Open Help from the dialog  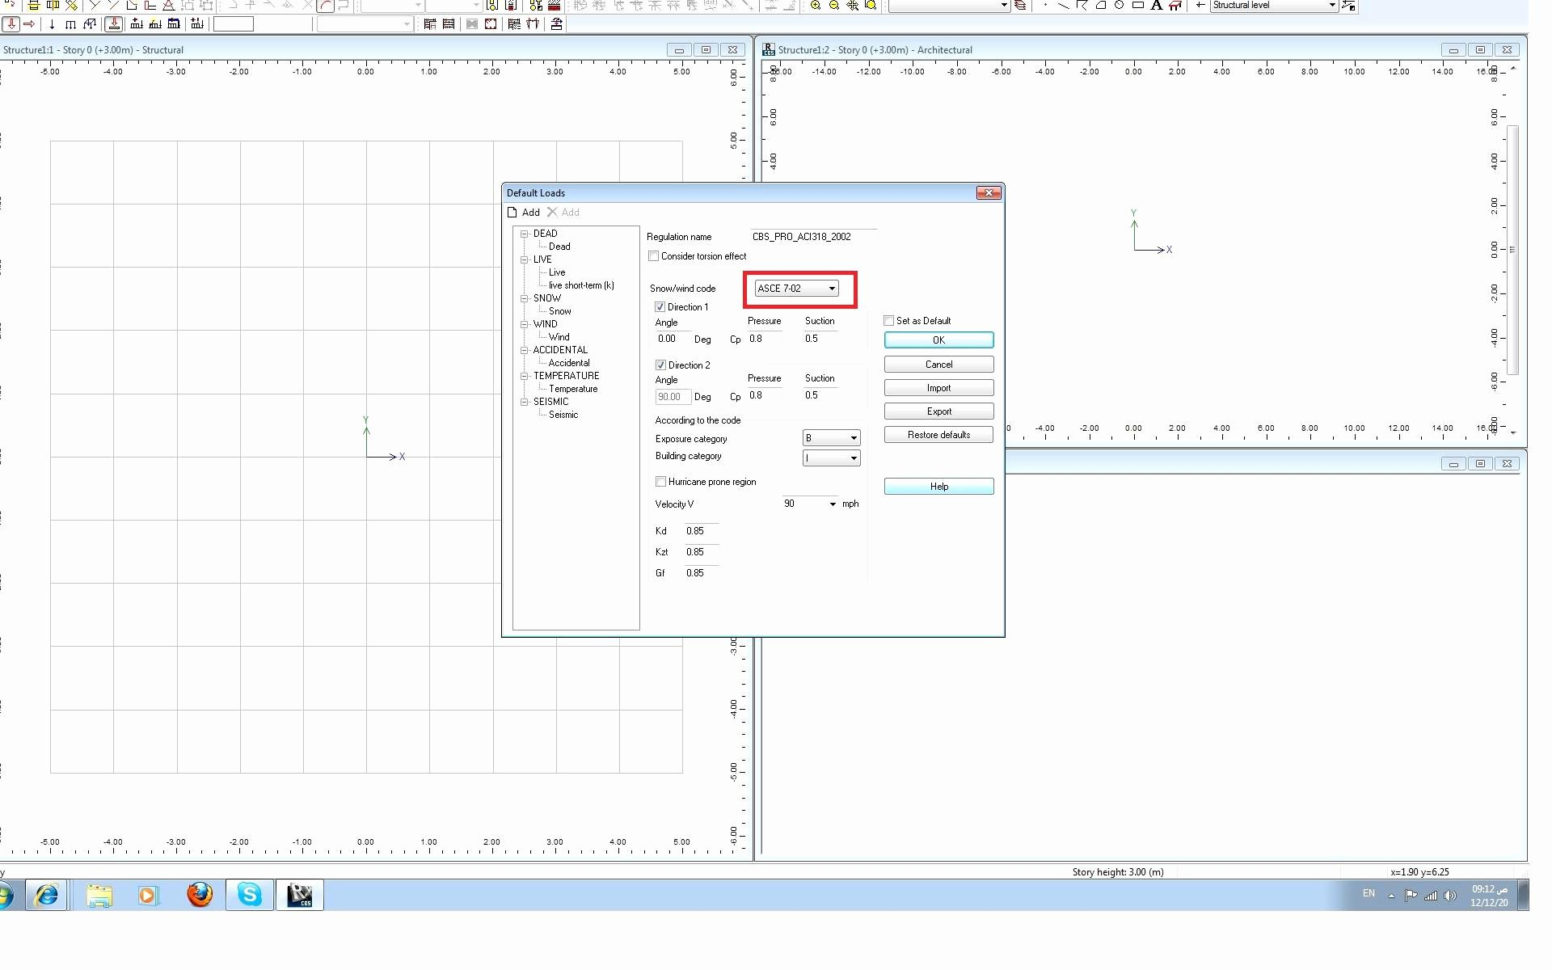[938, 486]
